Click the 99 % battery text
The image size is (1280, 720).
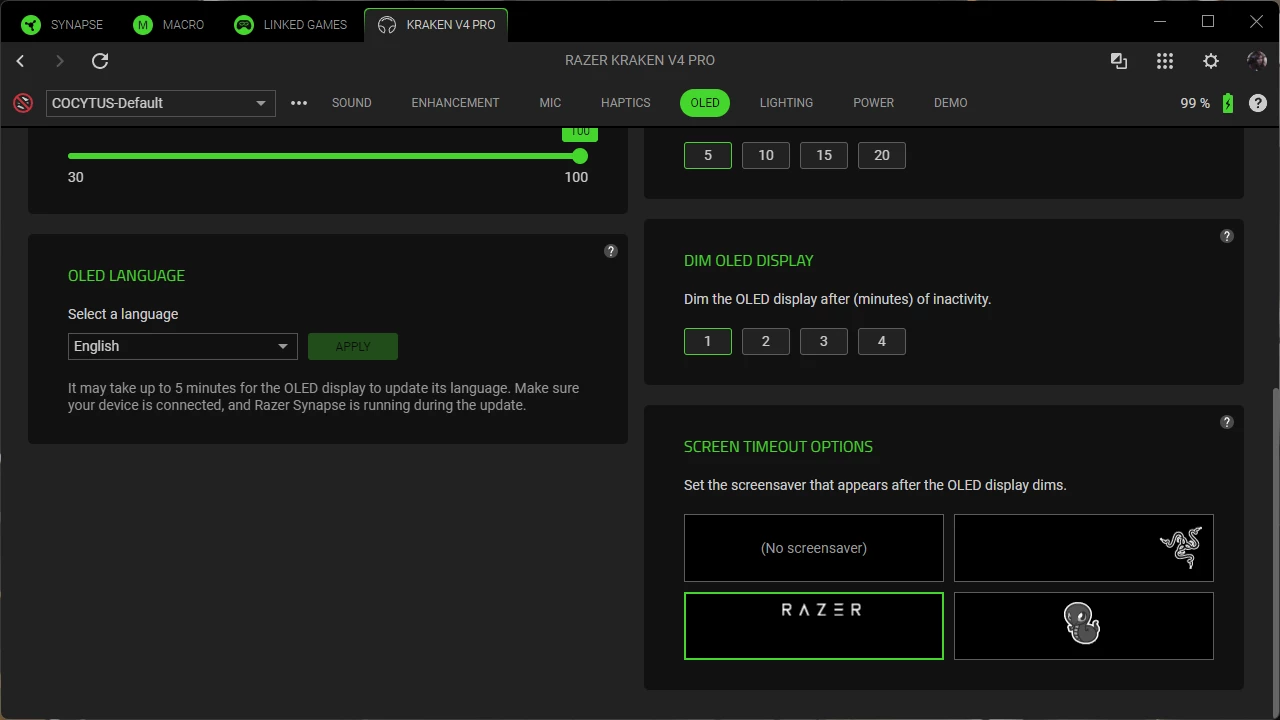(x=1195, y=103)
